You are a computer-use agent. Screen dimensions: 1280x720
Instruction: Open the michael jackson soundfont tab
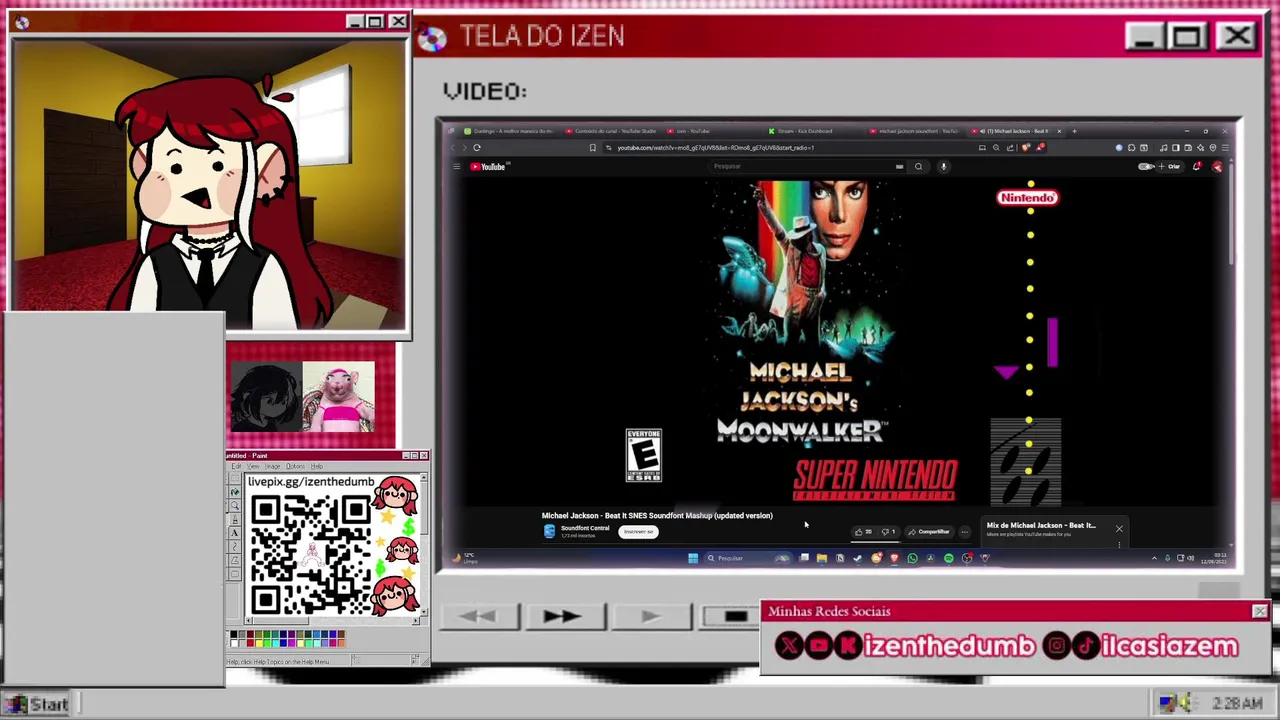click(915, 131)
